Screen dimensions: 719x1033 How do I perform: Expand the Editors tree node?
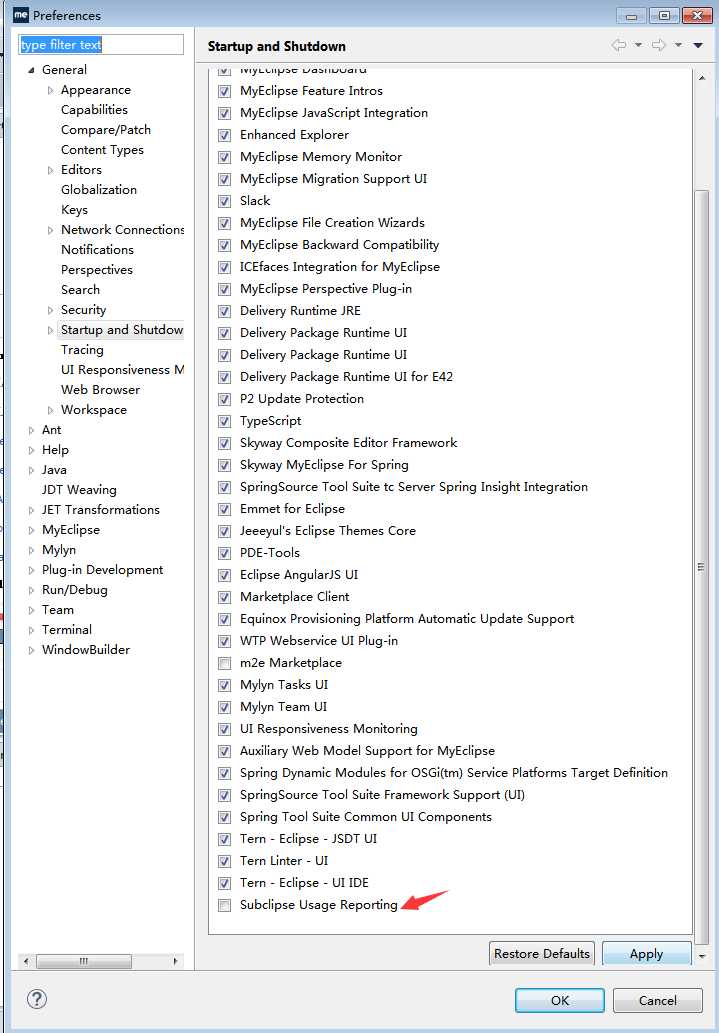point(50,170)
